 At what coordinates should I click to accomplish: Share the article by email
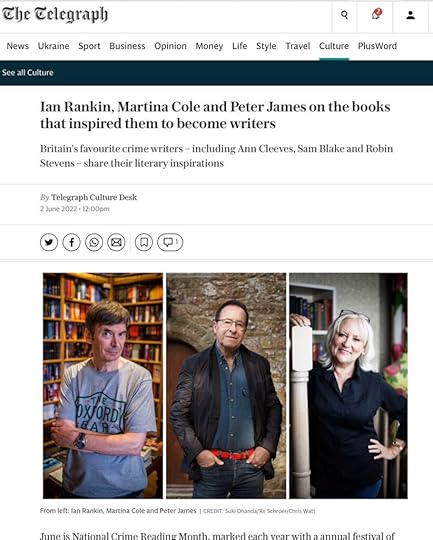click(116, 242)
